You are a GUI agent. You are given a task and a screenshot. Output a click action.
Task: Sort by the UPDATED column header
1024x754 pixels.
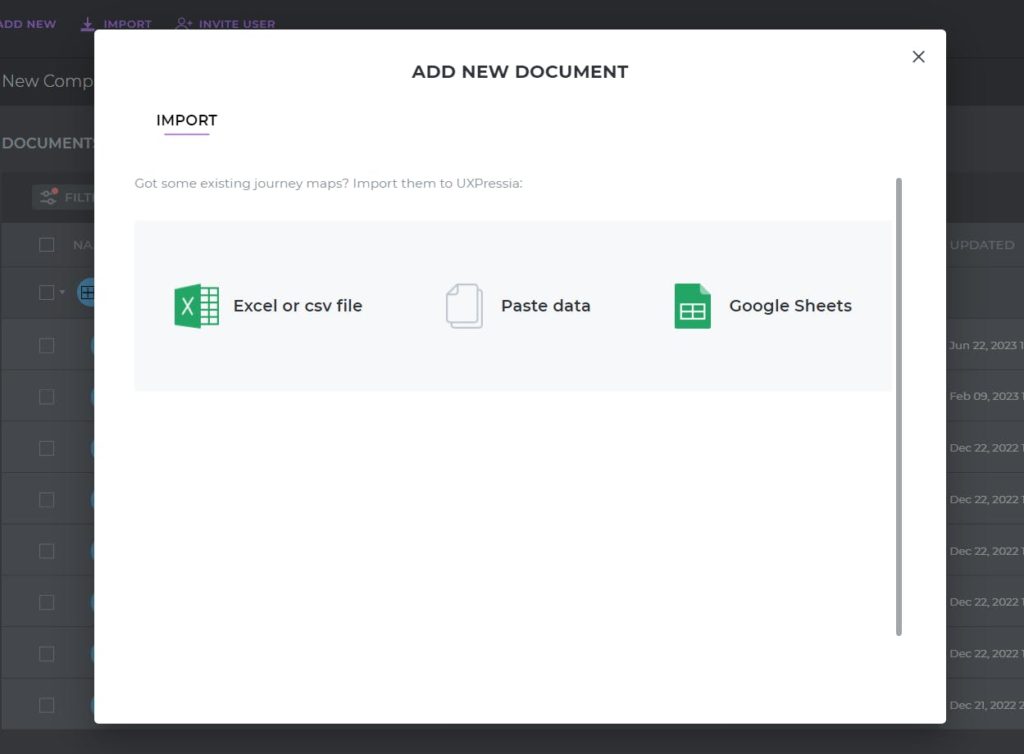click(x=982, y=245)
